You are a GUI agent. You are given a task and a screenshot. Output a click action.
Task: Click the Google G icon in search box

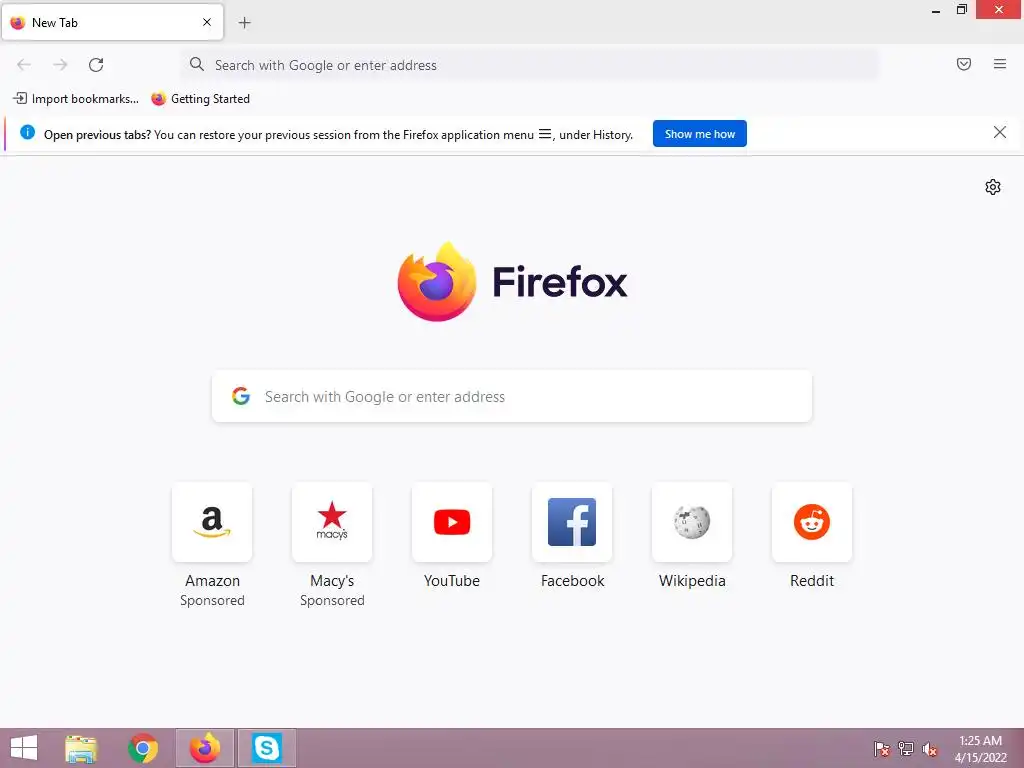(x=241, y=396)
